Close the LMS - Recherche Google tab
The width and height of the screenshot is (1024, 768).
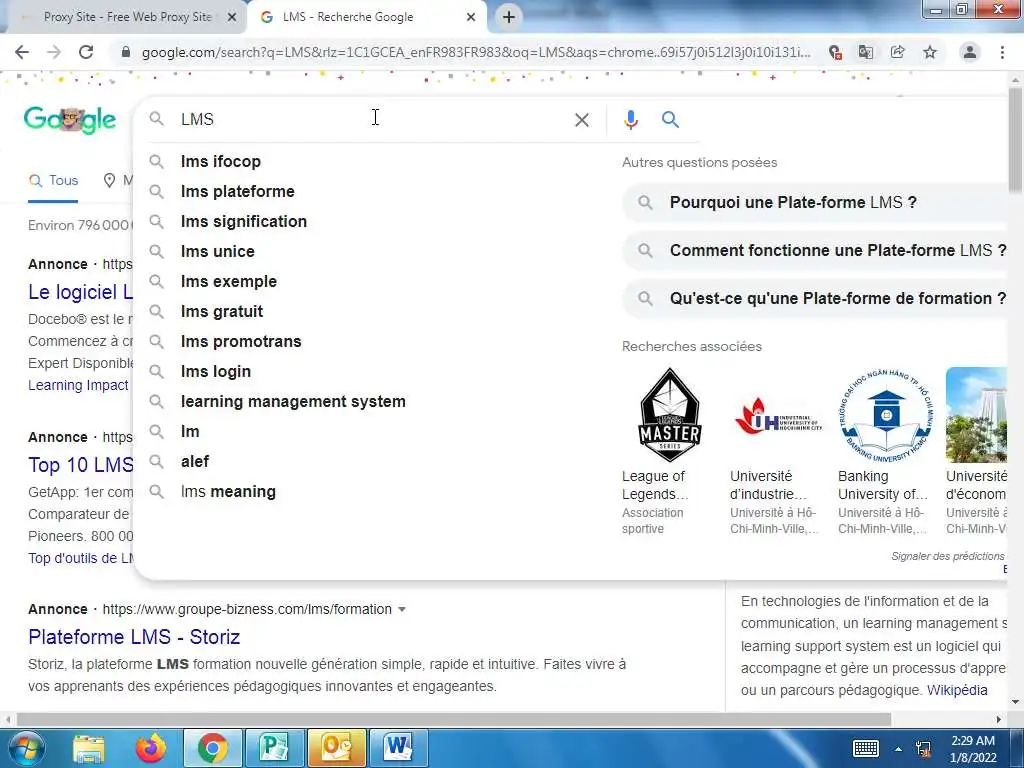click(471, 17)
